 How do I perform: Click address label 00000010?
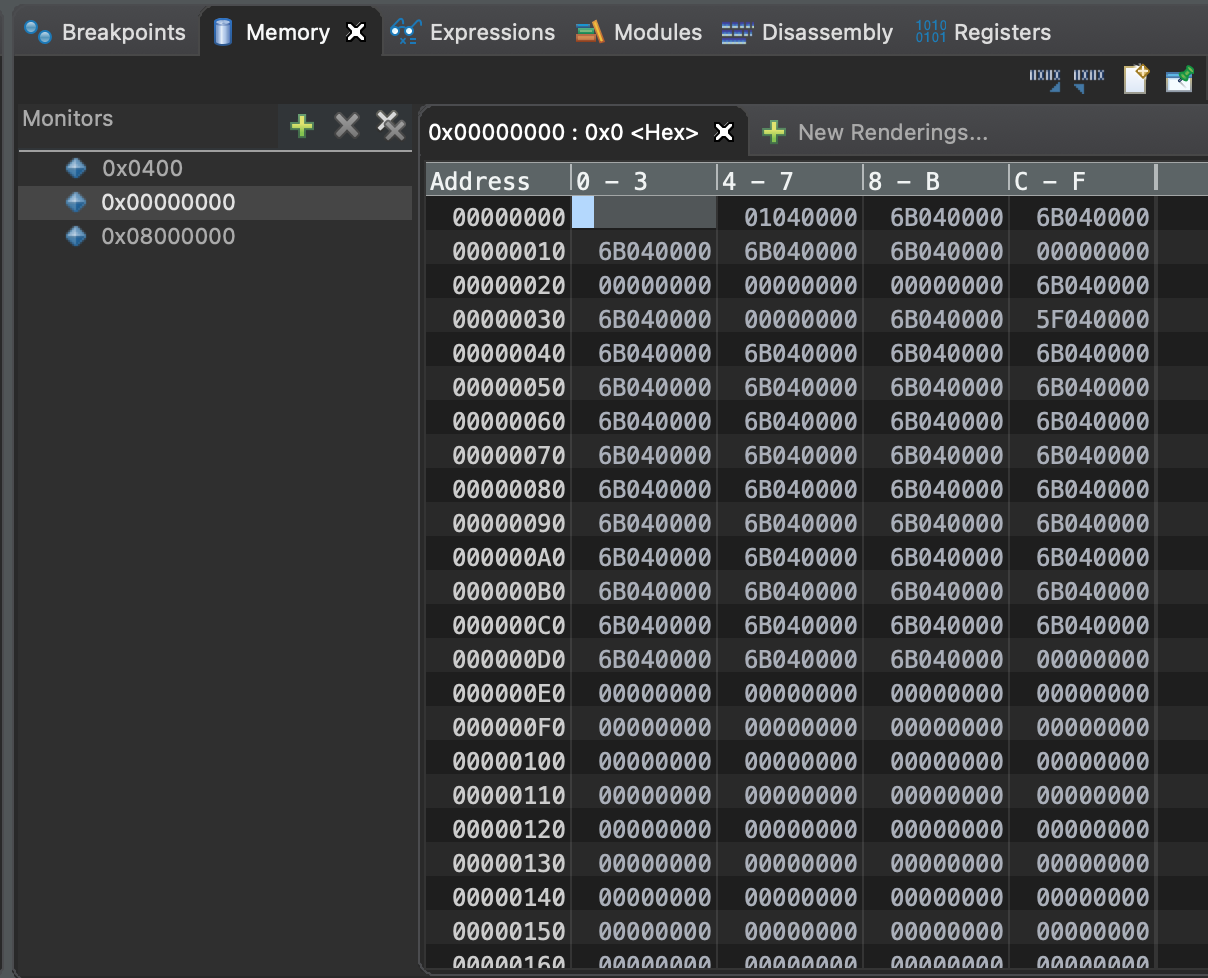point(508,251)
